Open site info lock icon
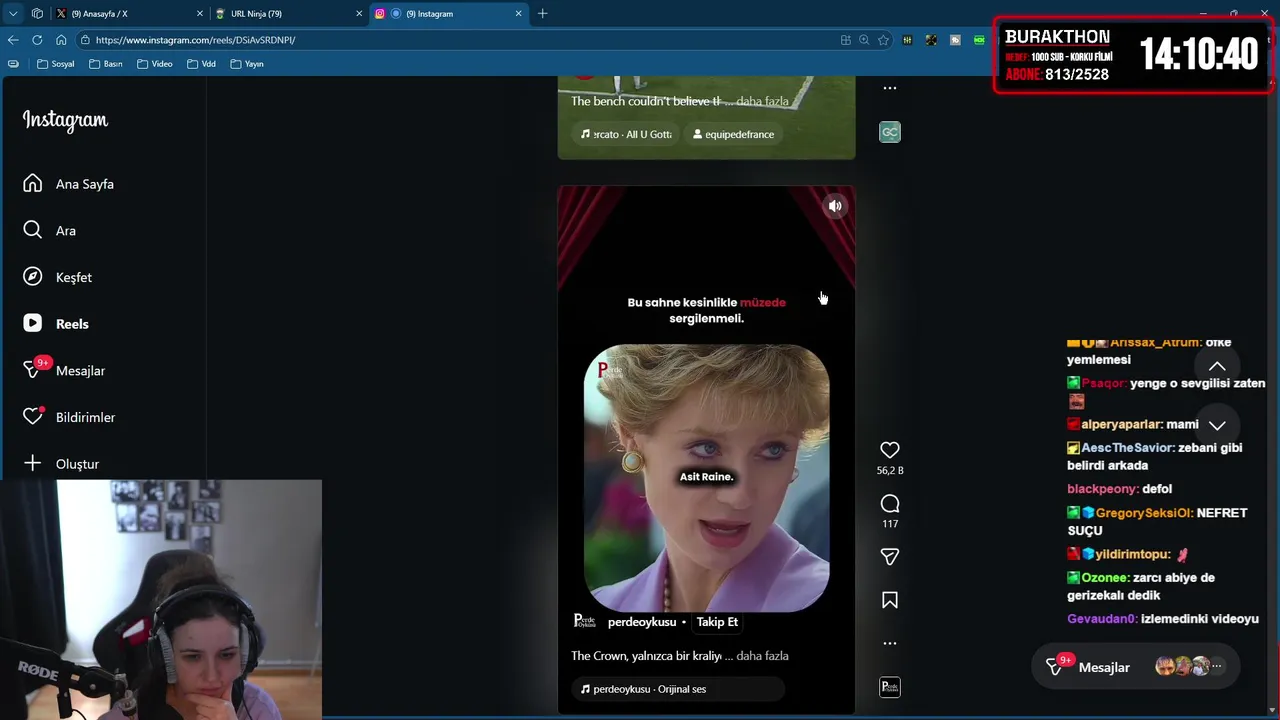Image resolution: width=1280 pixels, height=720 pixels. tap(86, 40)
